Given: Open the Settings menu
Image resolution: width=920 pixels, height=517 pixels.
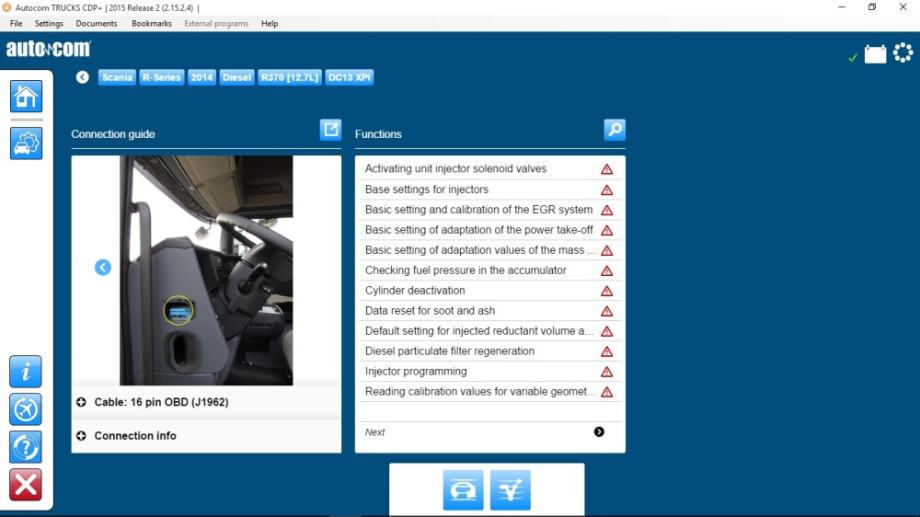Looking at the screenshot, I should click(49, 23).
